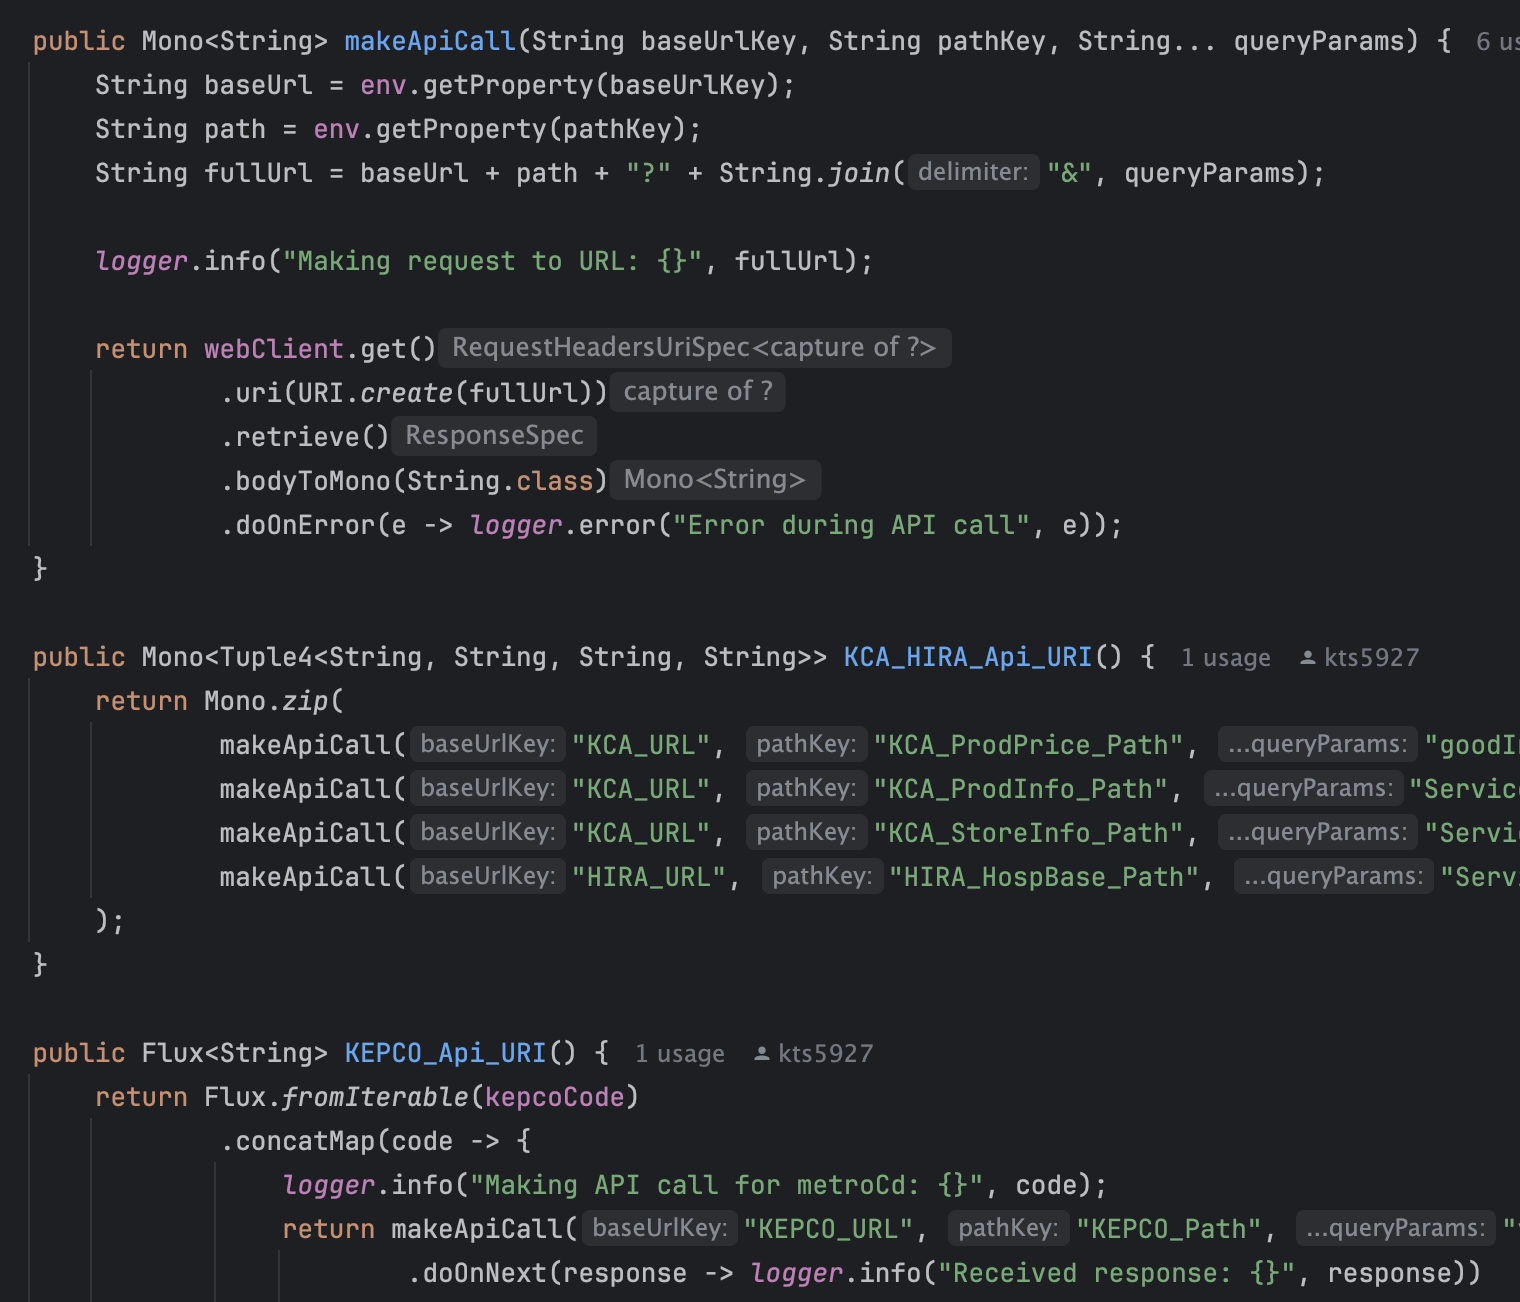Click the "Making API call for metroCd: {}" string
1520x1302 pixels.
[x=726, y=1185]
